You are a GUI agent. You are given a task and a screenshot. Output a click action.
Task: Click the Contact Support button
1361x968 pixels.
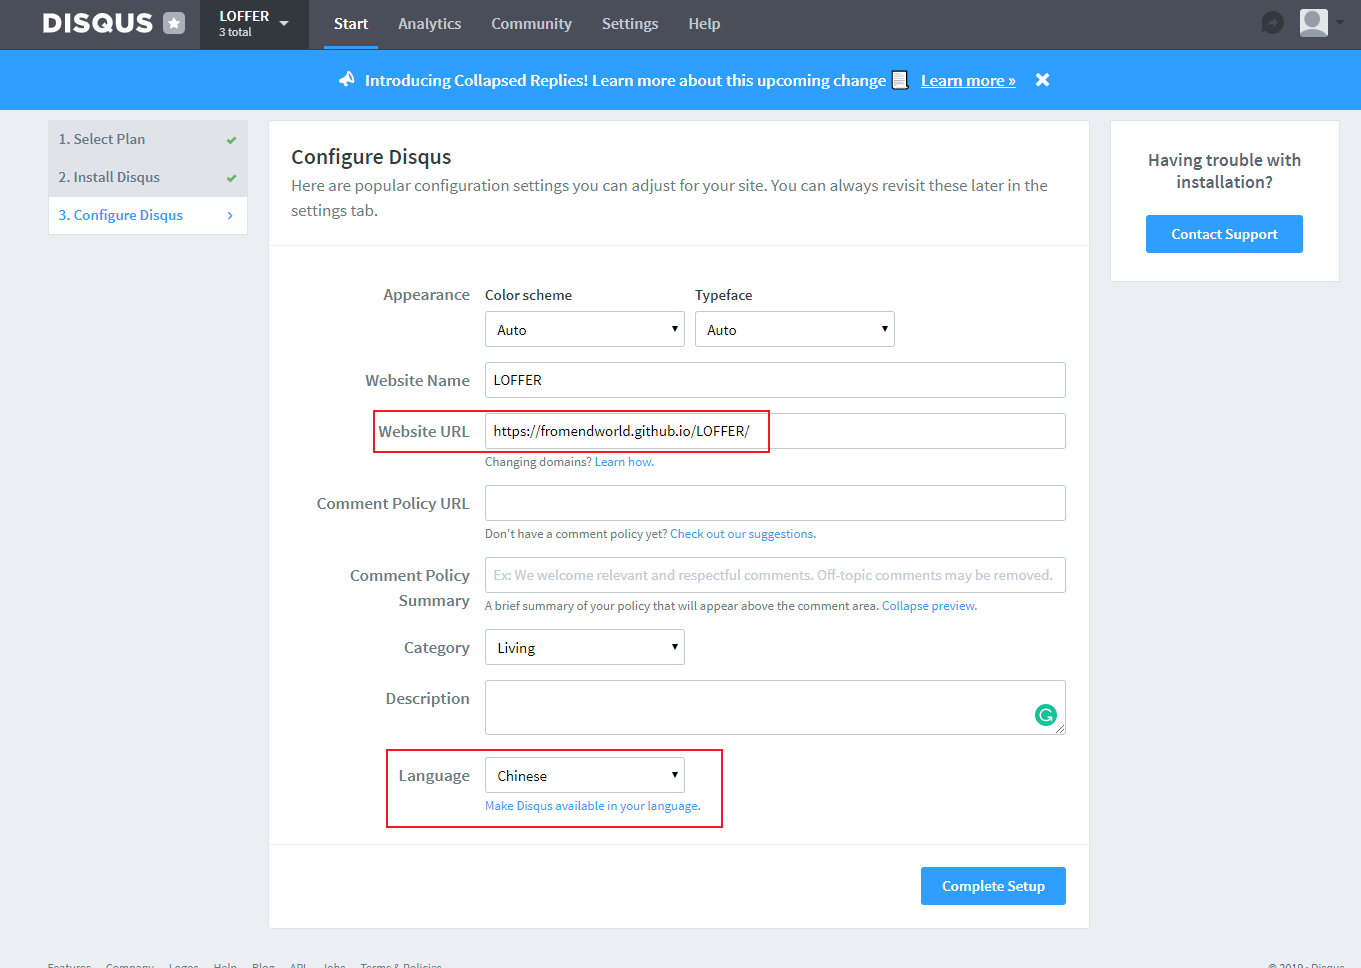[x=1224, y=234]
